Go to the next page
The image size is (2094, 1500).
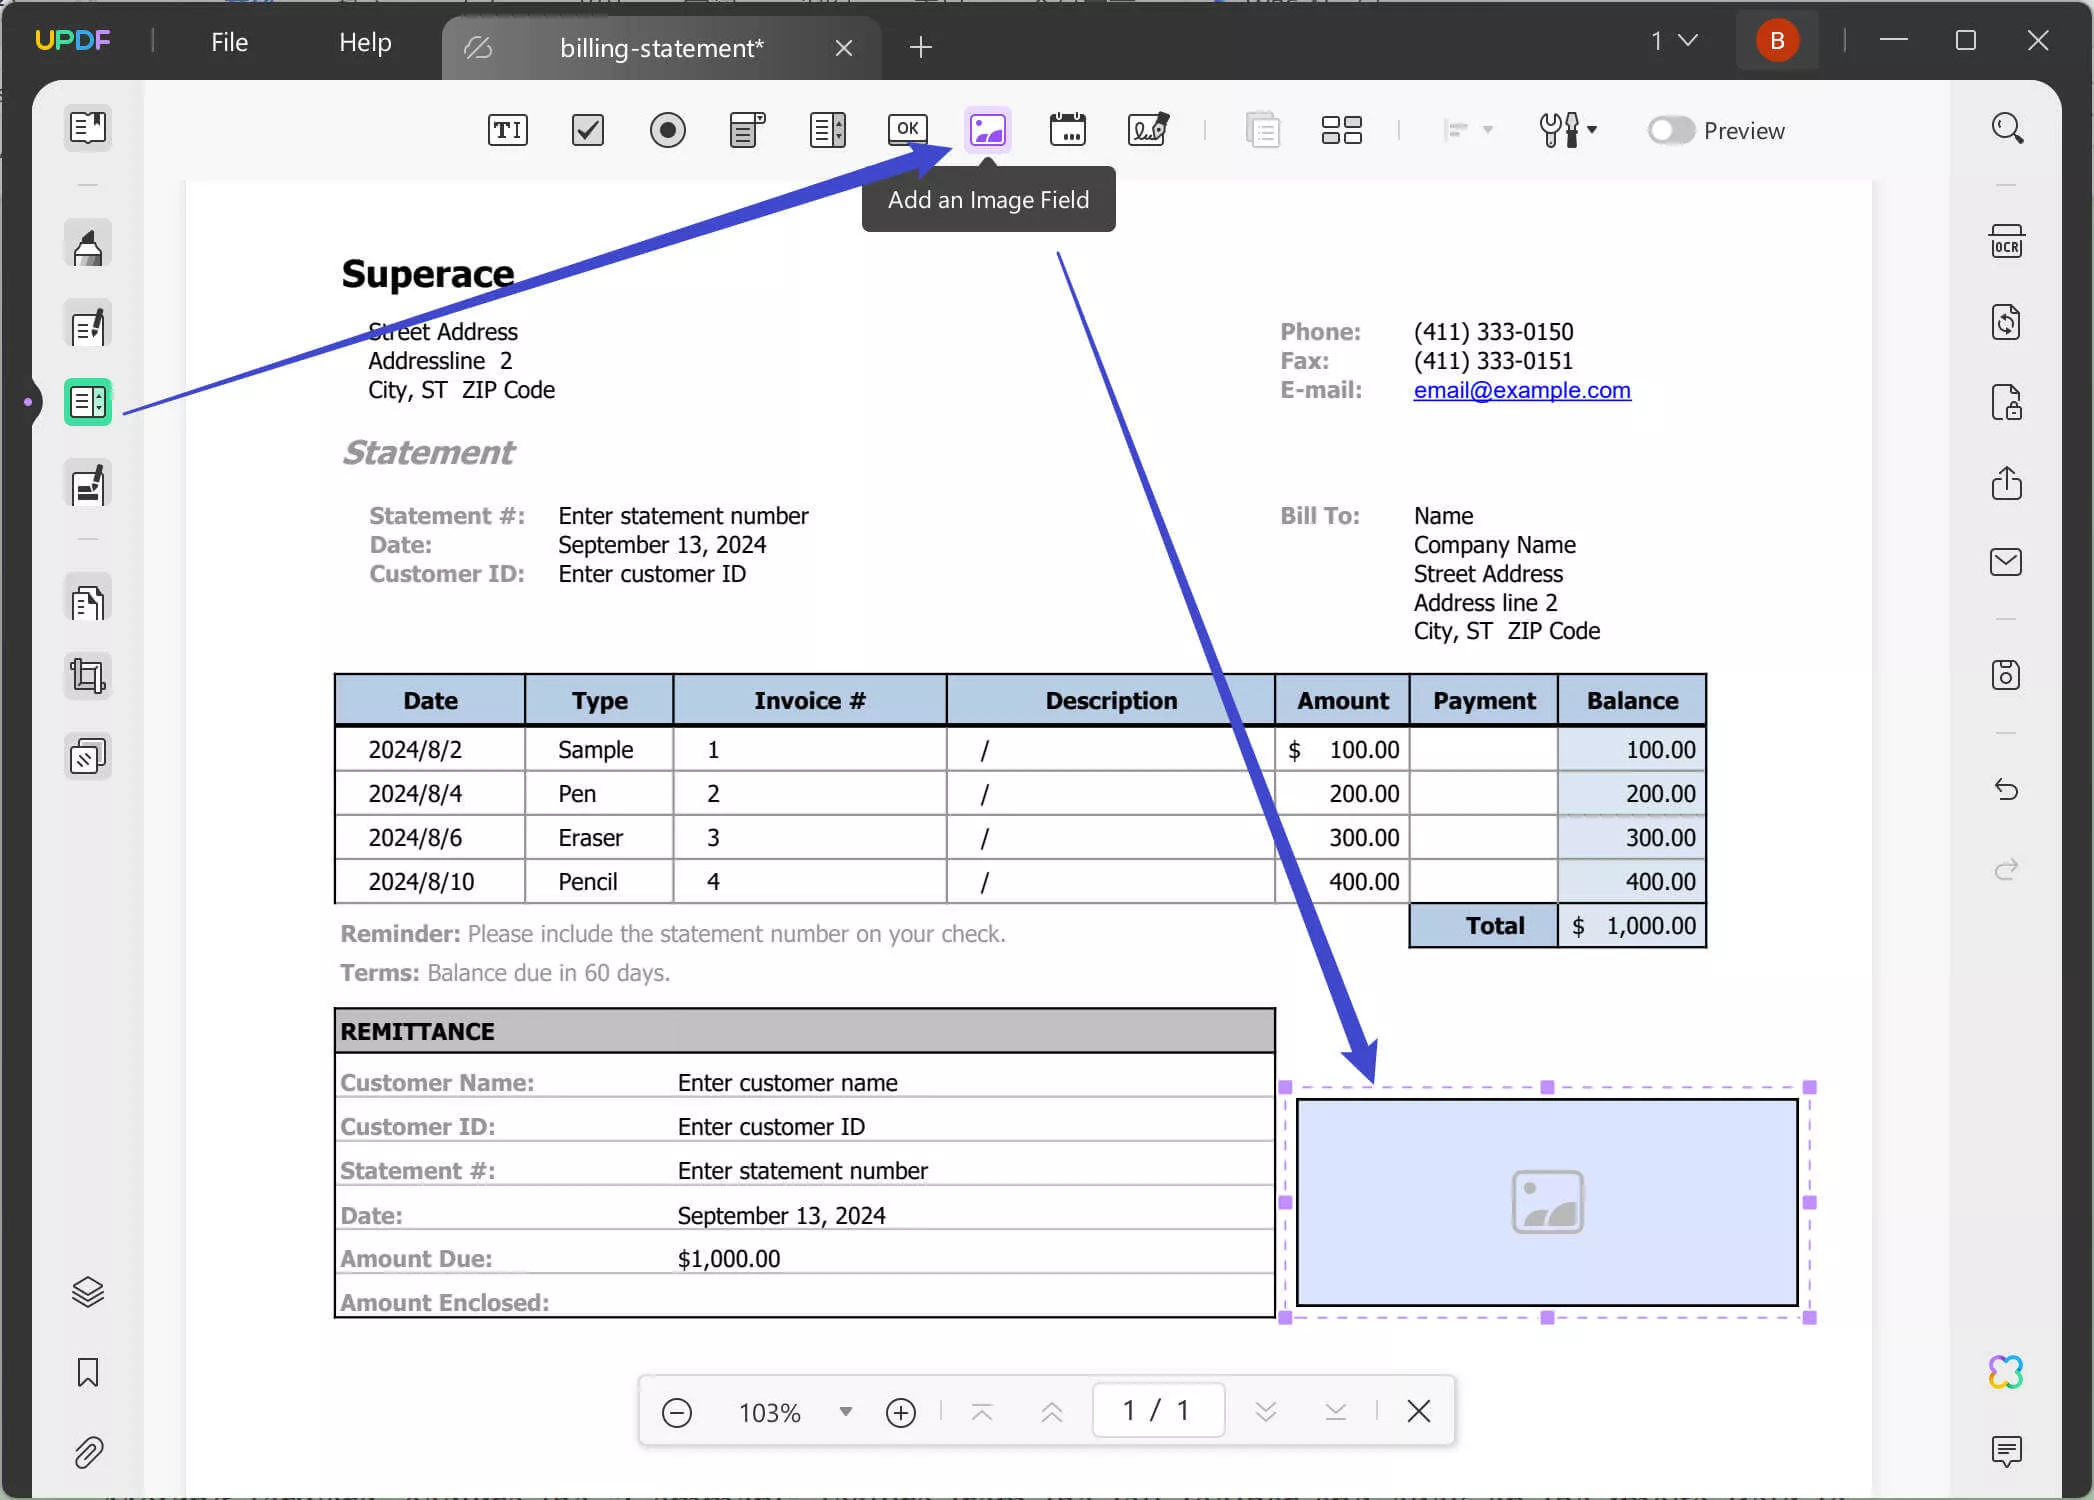click(1266, 1412)
